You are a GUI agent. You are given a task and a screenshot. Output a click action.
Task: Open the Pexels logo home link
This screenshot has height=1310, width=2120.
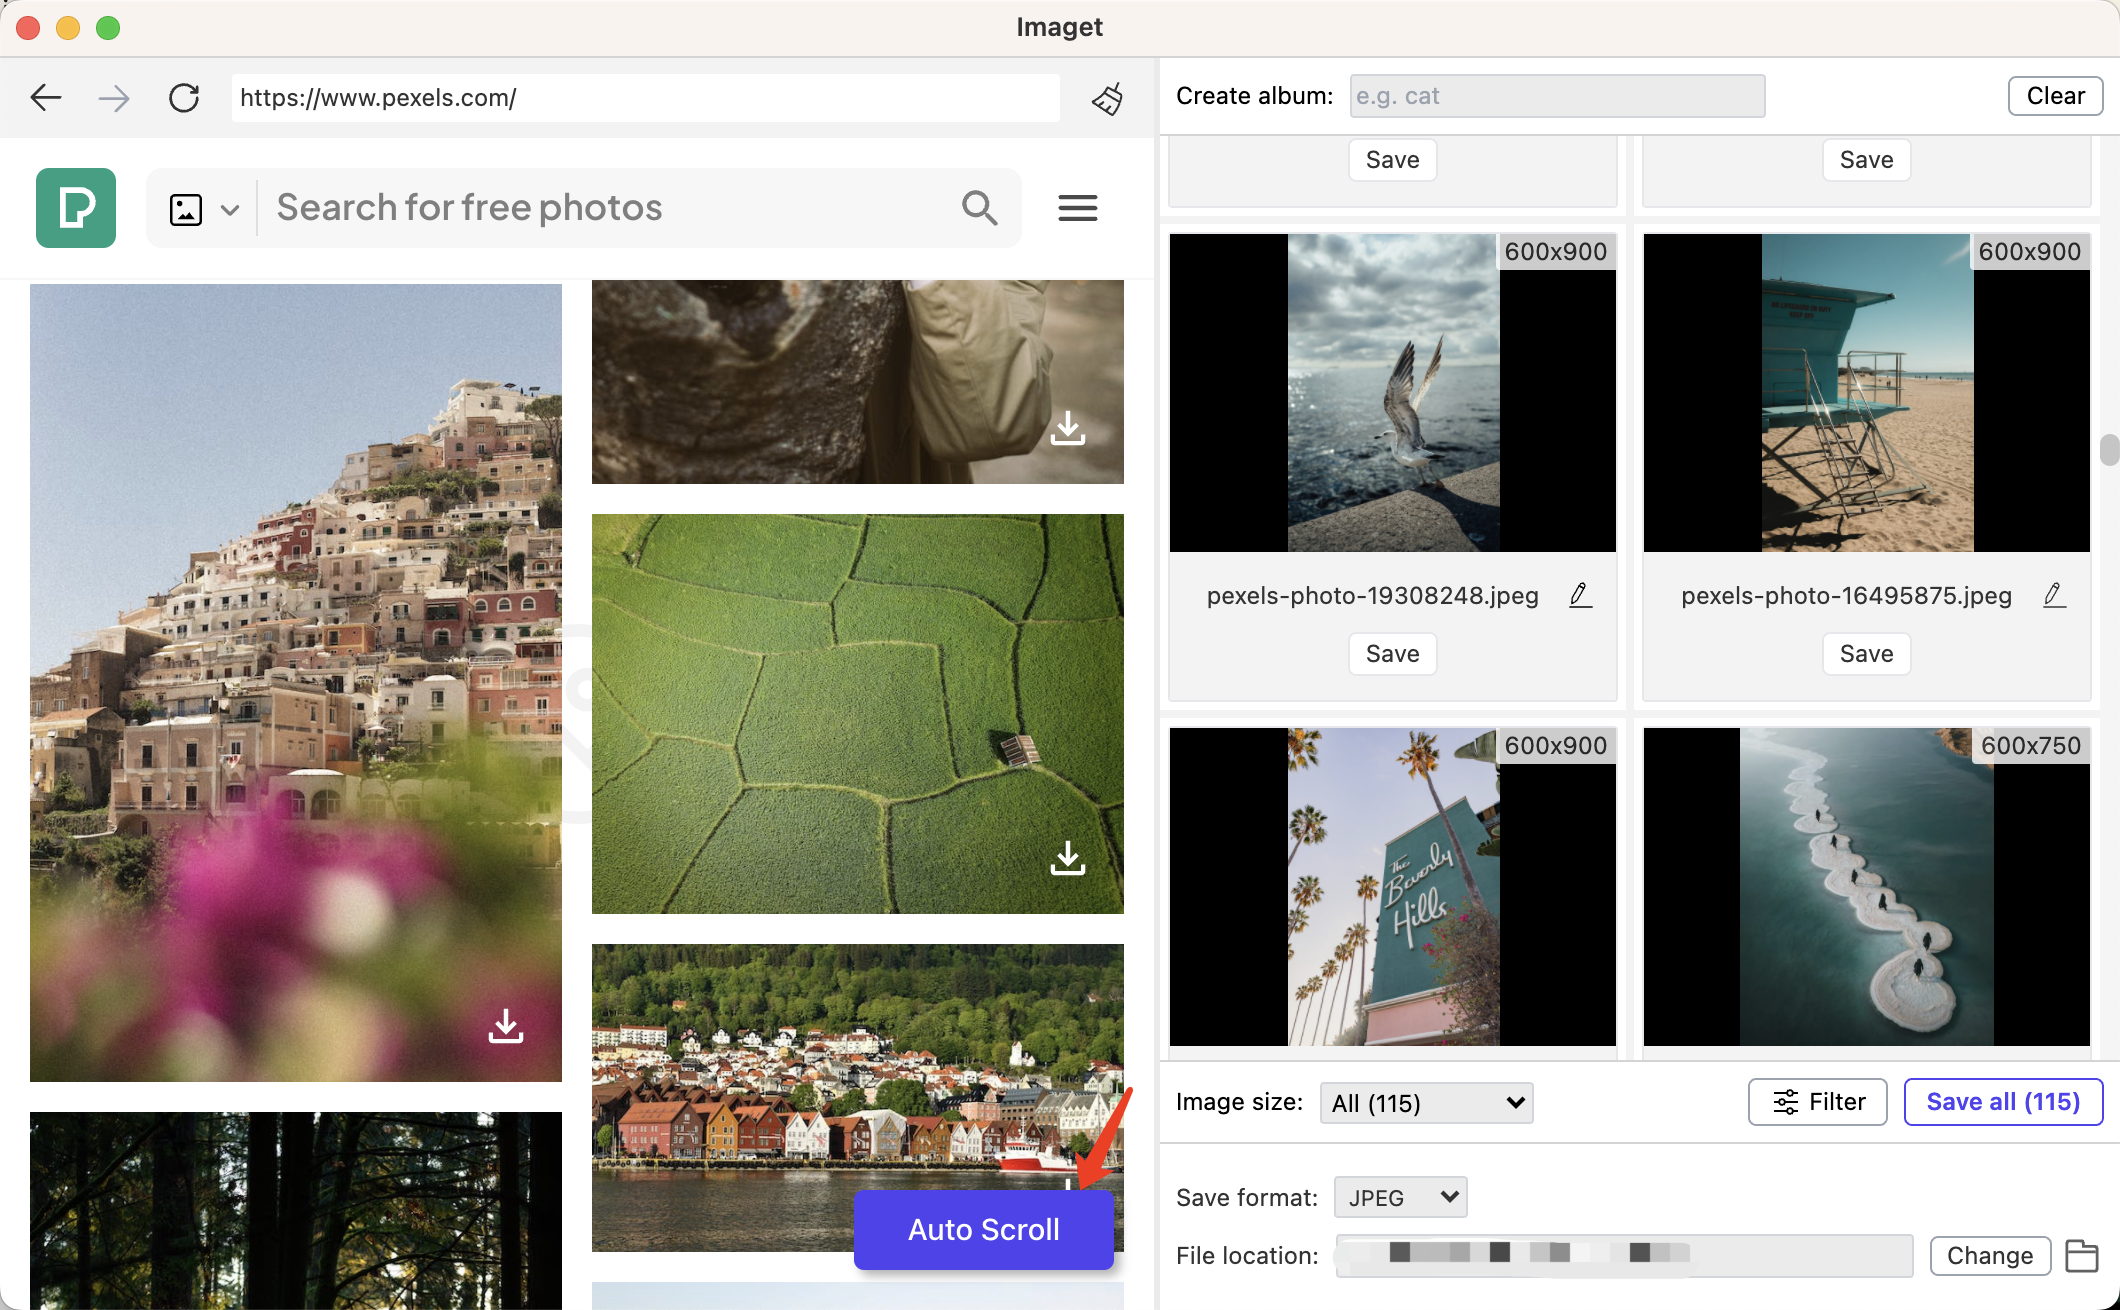[76, 208]
